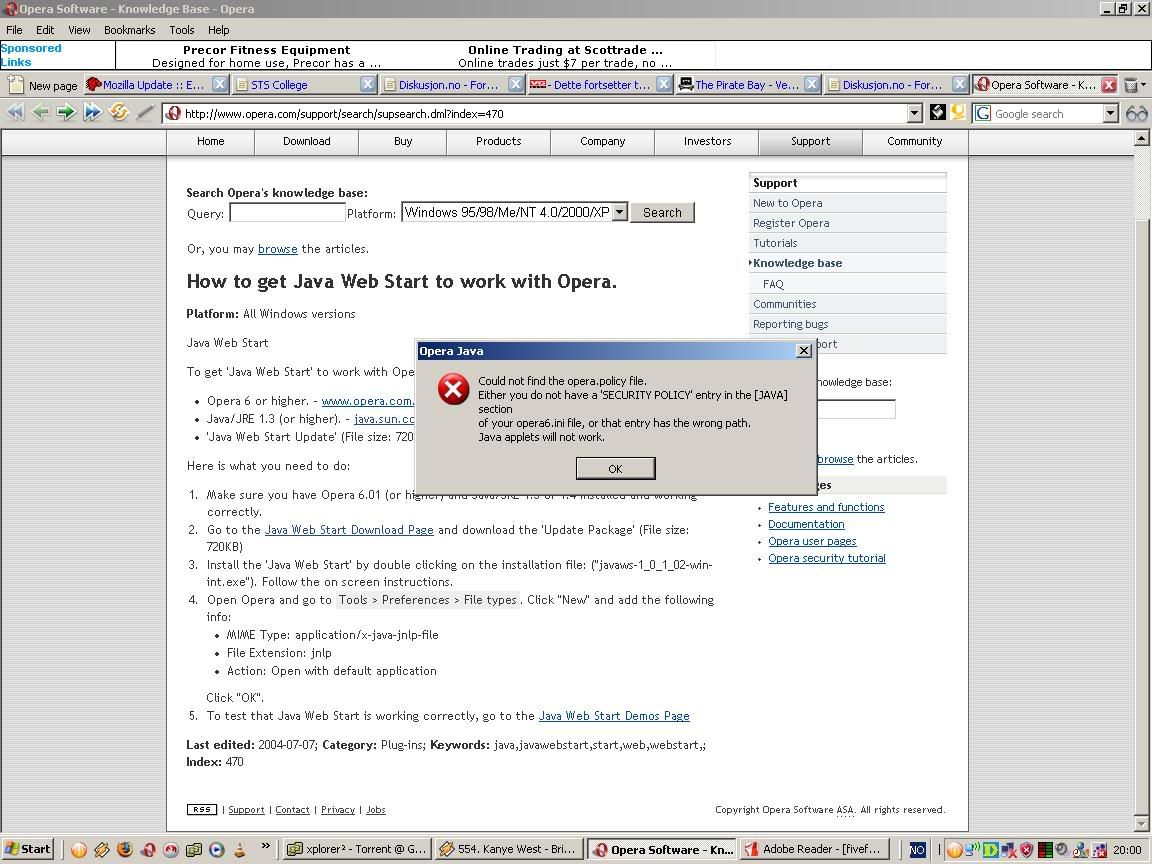
Task: Open the Tools menu
Action: [x=181, y=30]
